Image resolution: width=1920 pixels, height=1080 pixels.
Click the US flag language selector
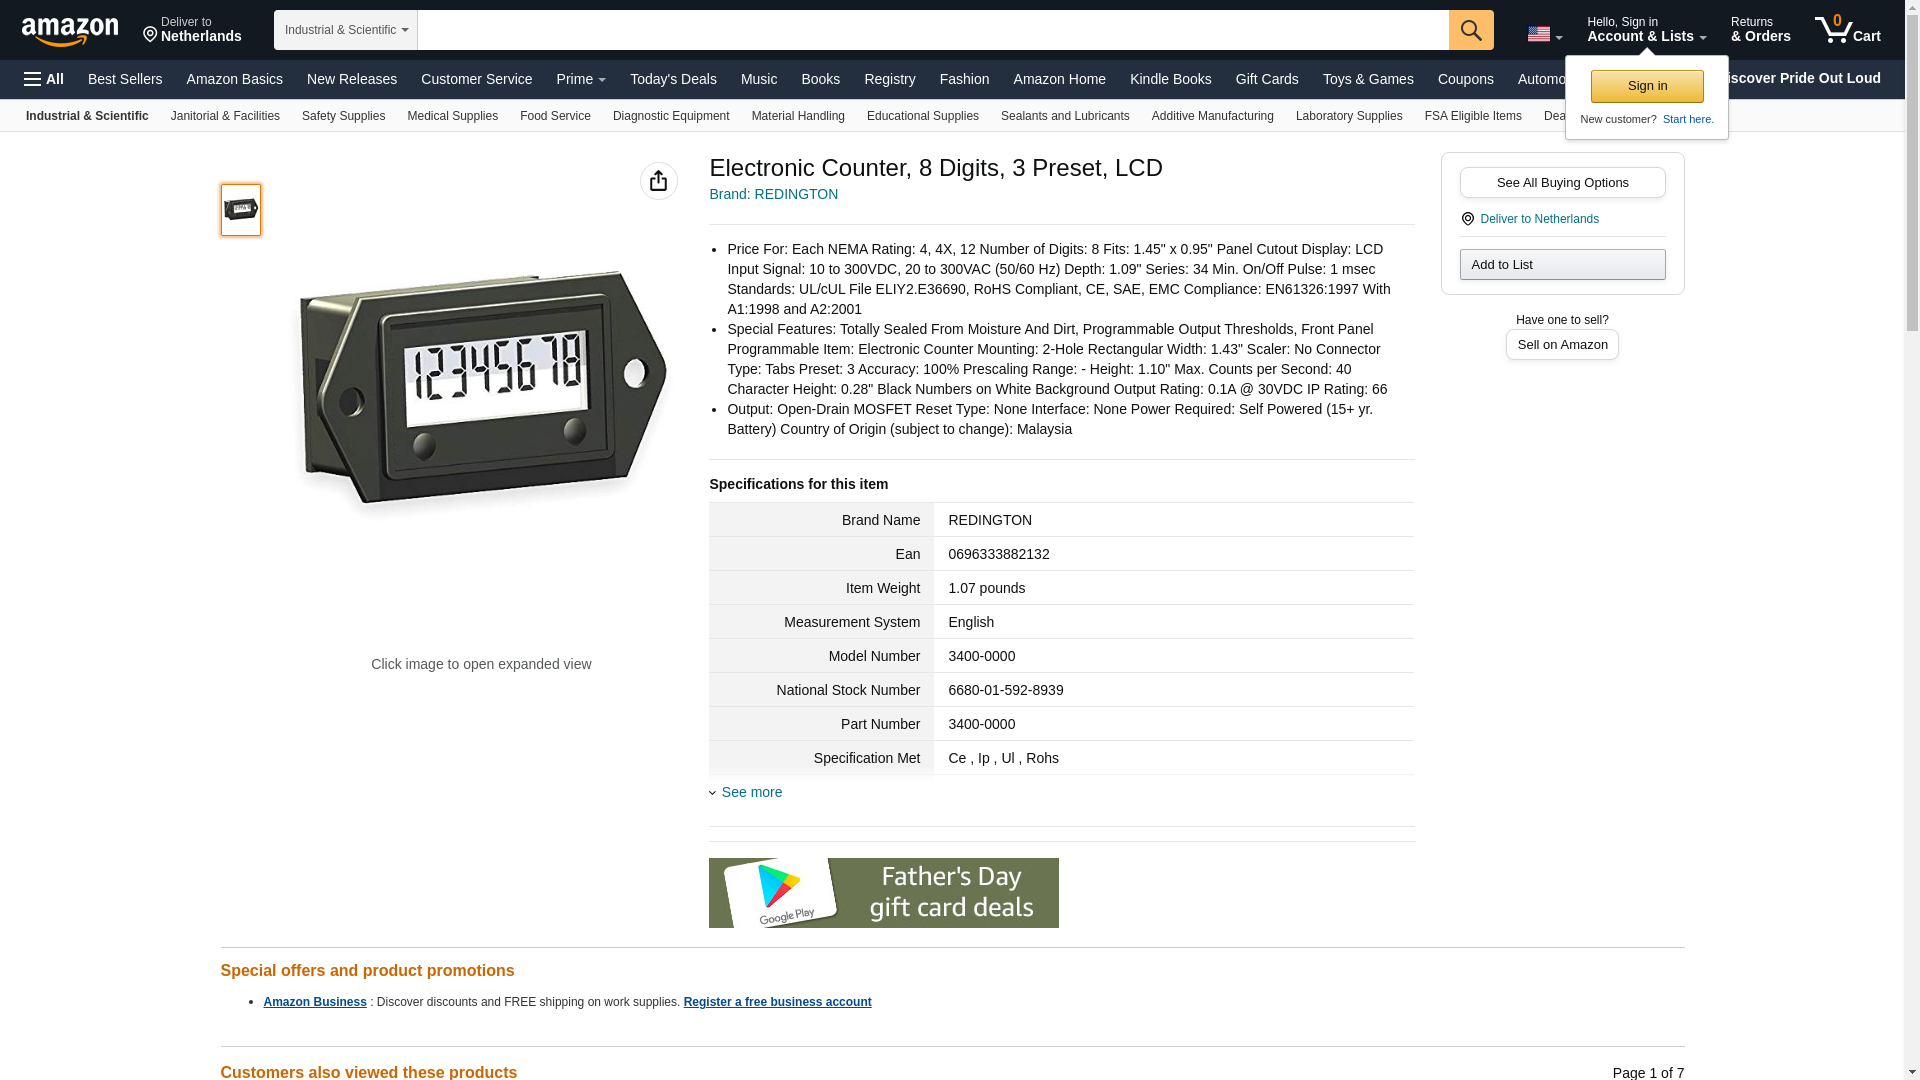click(1544, 34)
